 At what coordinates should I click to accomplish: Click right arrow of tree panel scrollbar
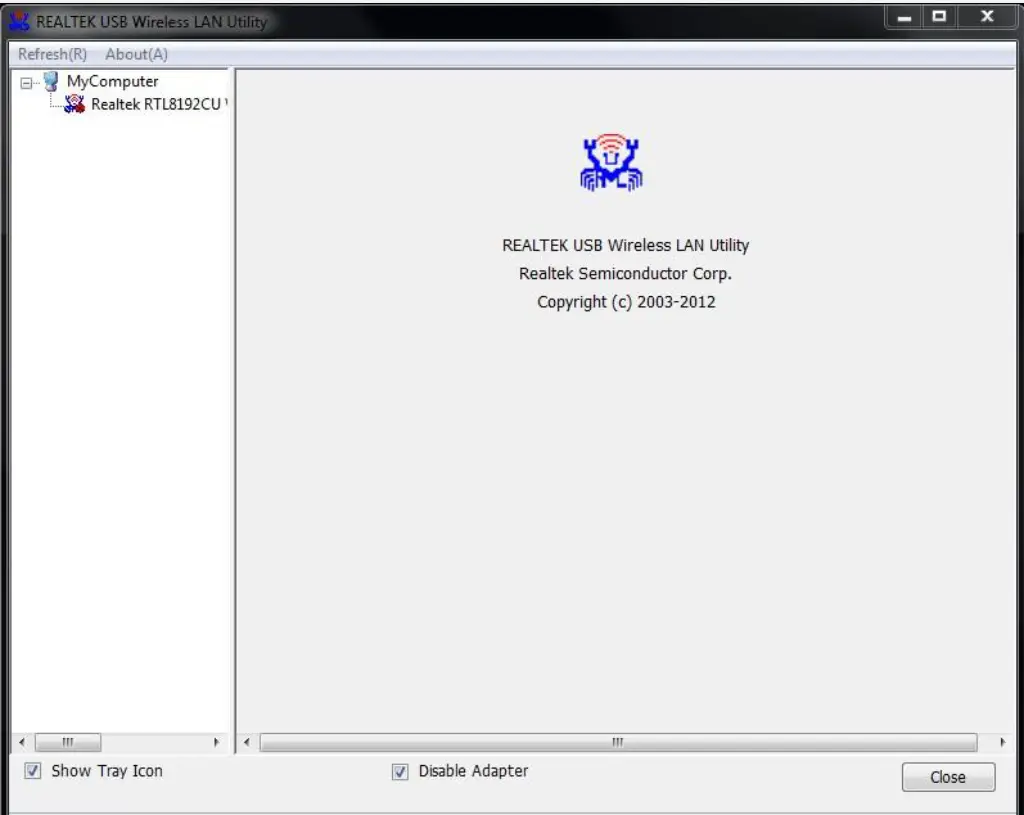click(216, 743)
